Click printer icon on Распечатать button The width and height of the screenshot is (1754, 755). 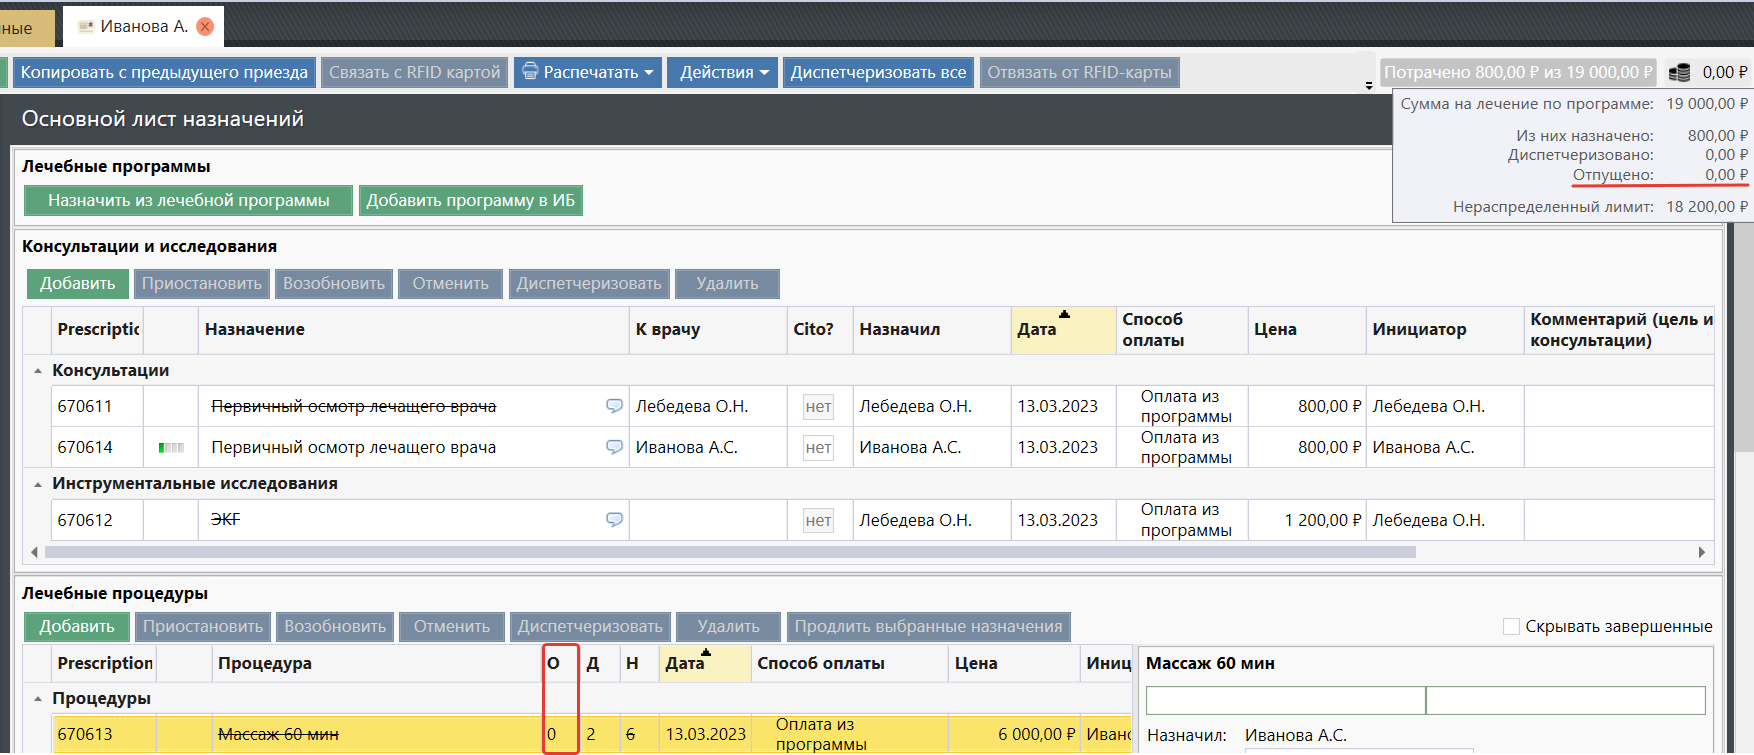point(529,72)
